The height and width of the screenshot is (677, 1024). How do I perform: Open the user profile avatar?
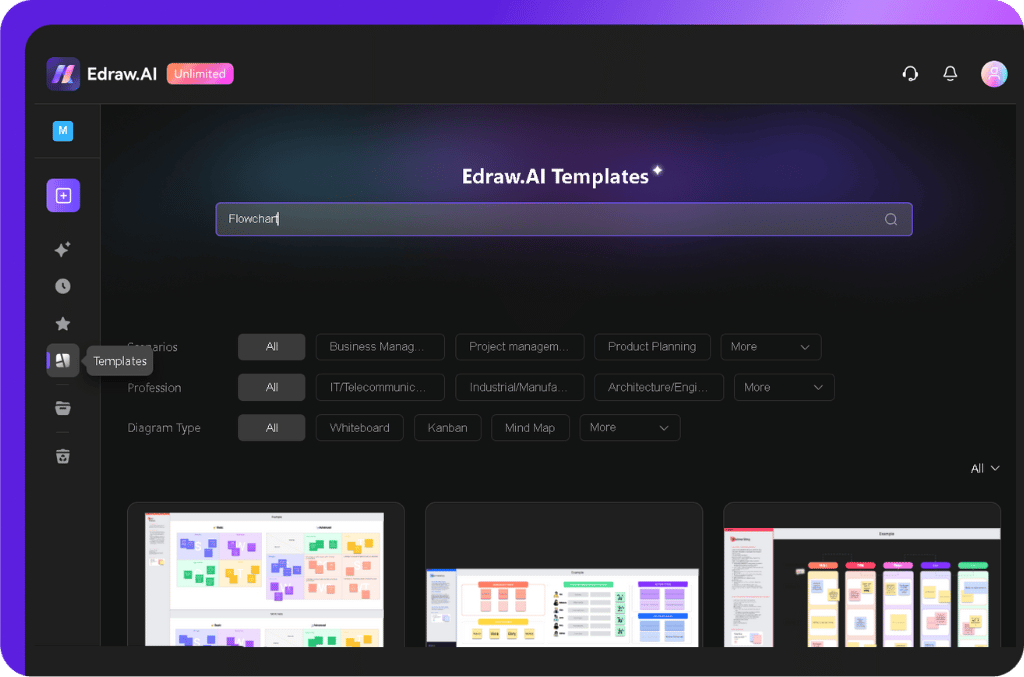(993, 74)
